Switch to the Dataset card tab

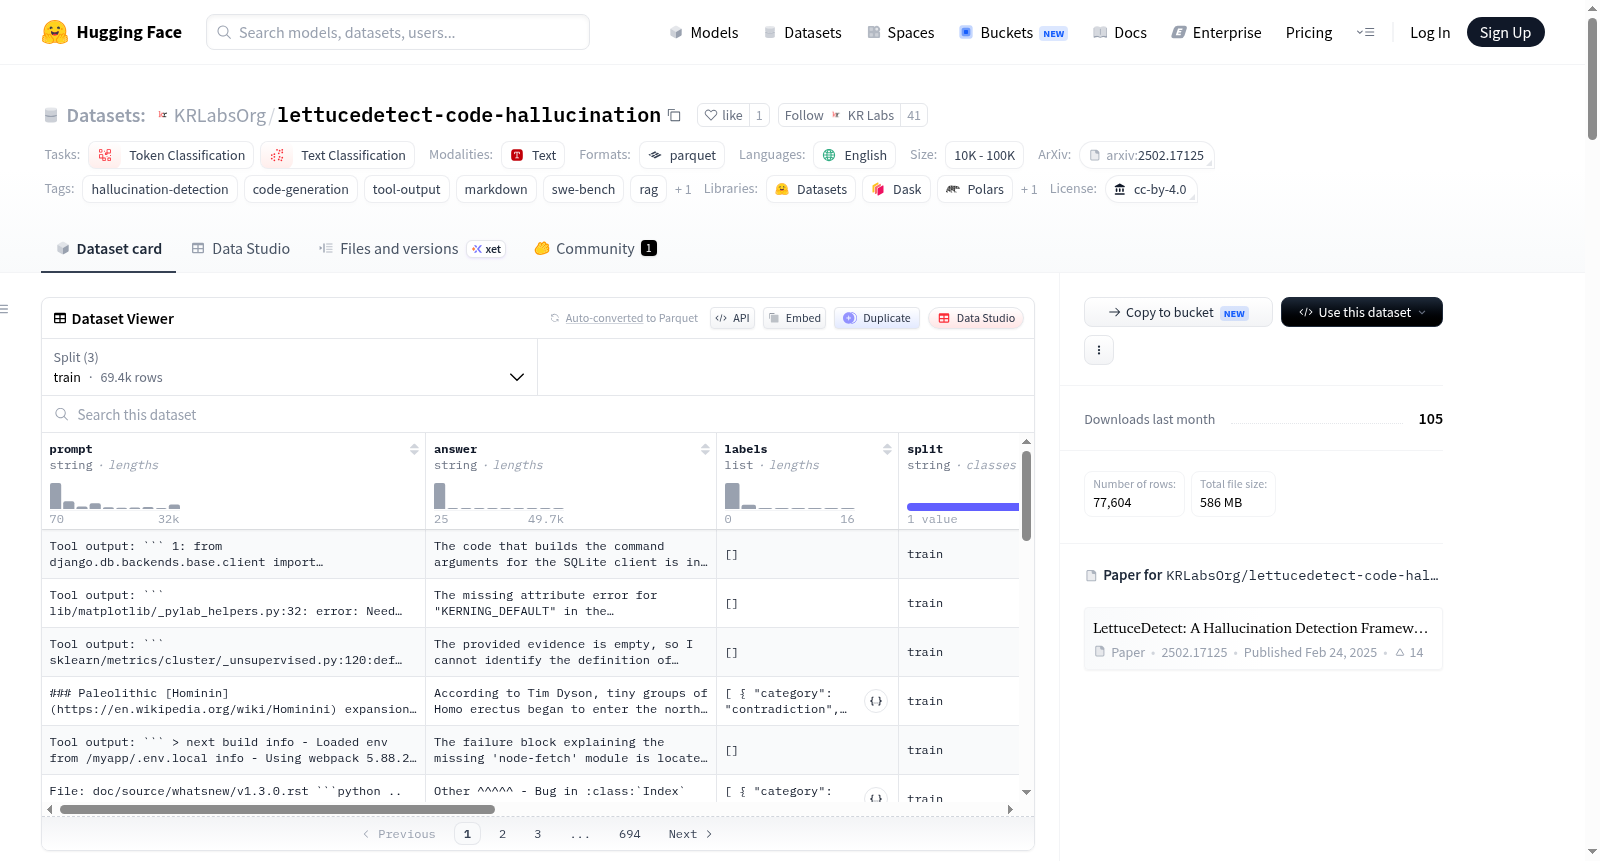pyautogui.click(x=109, y=248)
